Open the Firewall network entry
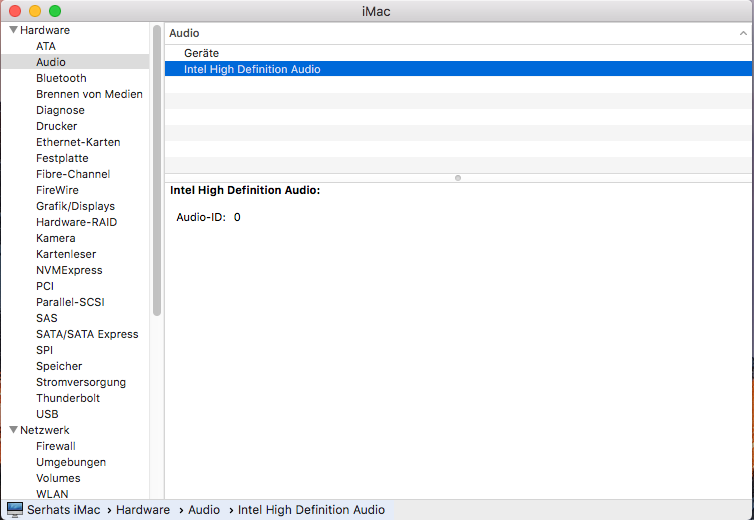 click(x=56, y=446)
